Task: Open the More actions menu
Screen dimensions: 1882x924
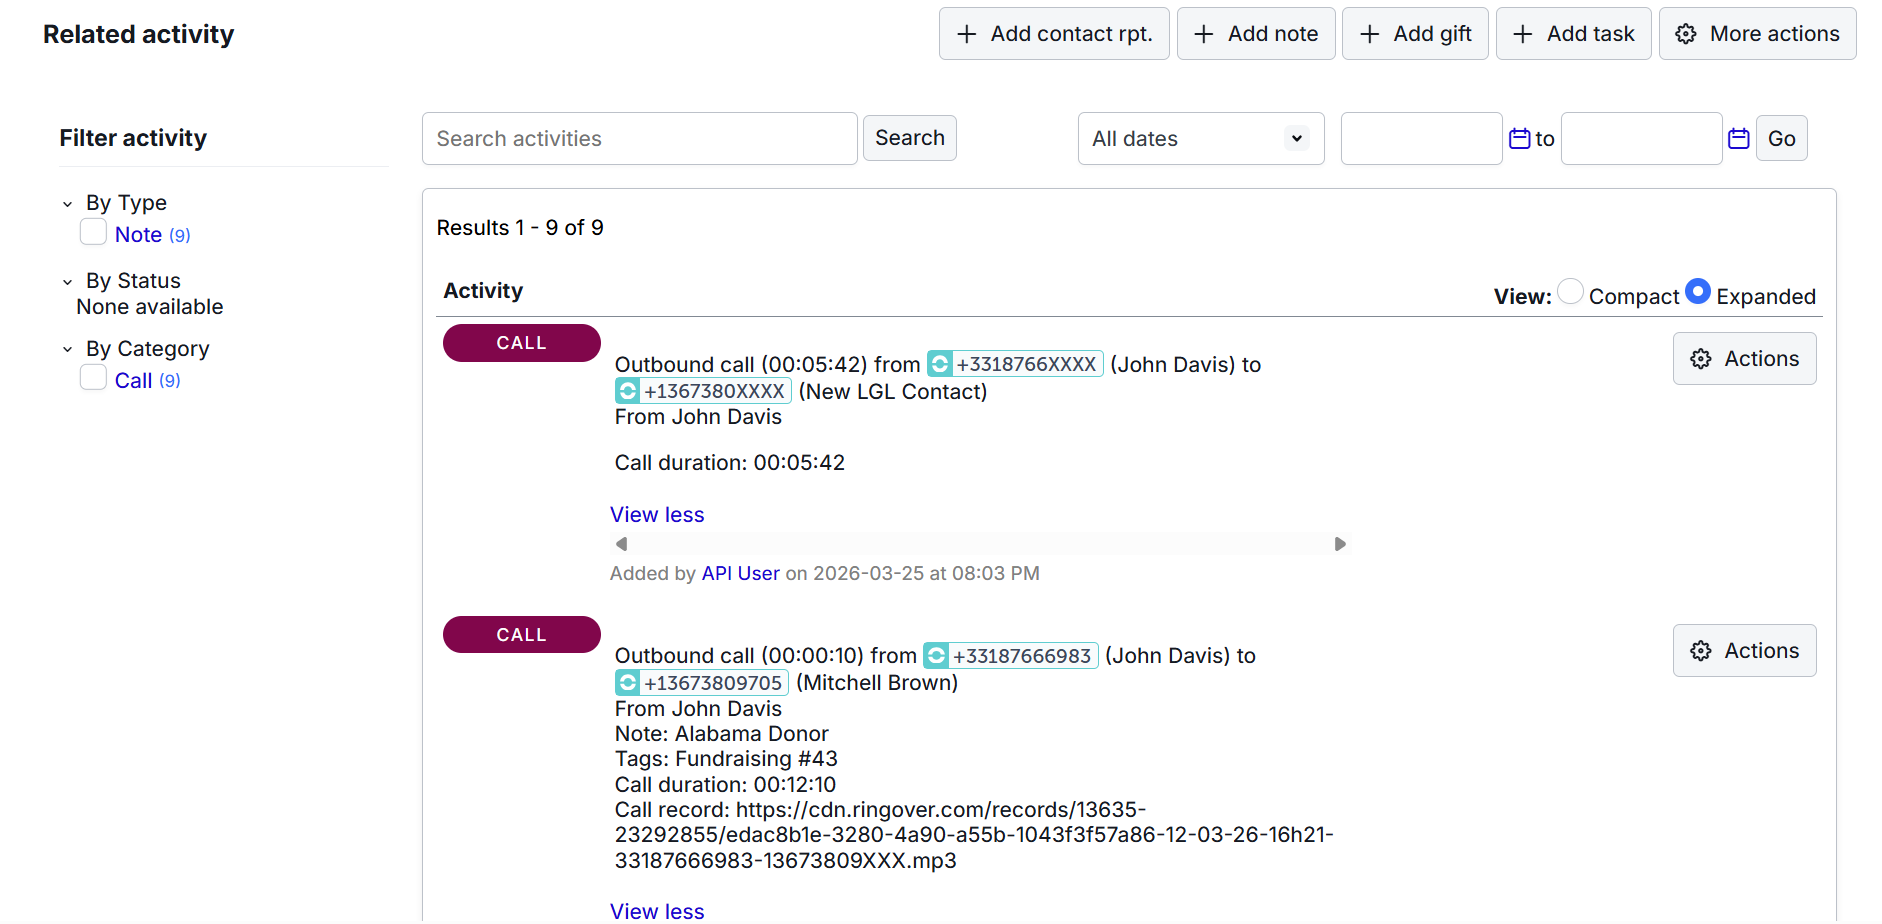Action: pyautogui.click(x=1757, y=34)
